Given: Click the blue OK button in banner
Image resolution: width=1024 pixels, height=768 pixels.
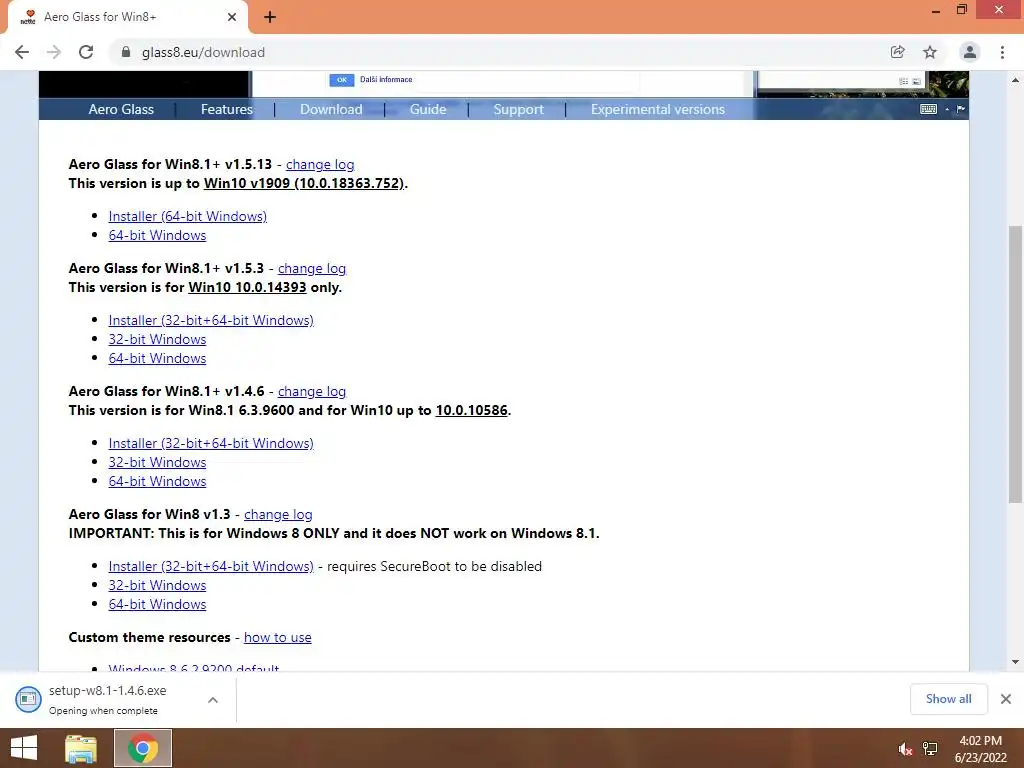Looking at the screenshot, I should click(342, 80).
